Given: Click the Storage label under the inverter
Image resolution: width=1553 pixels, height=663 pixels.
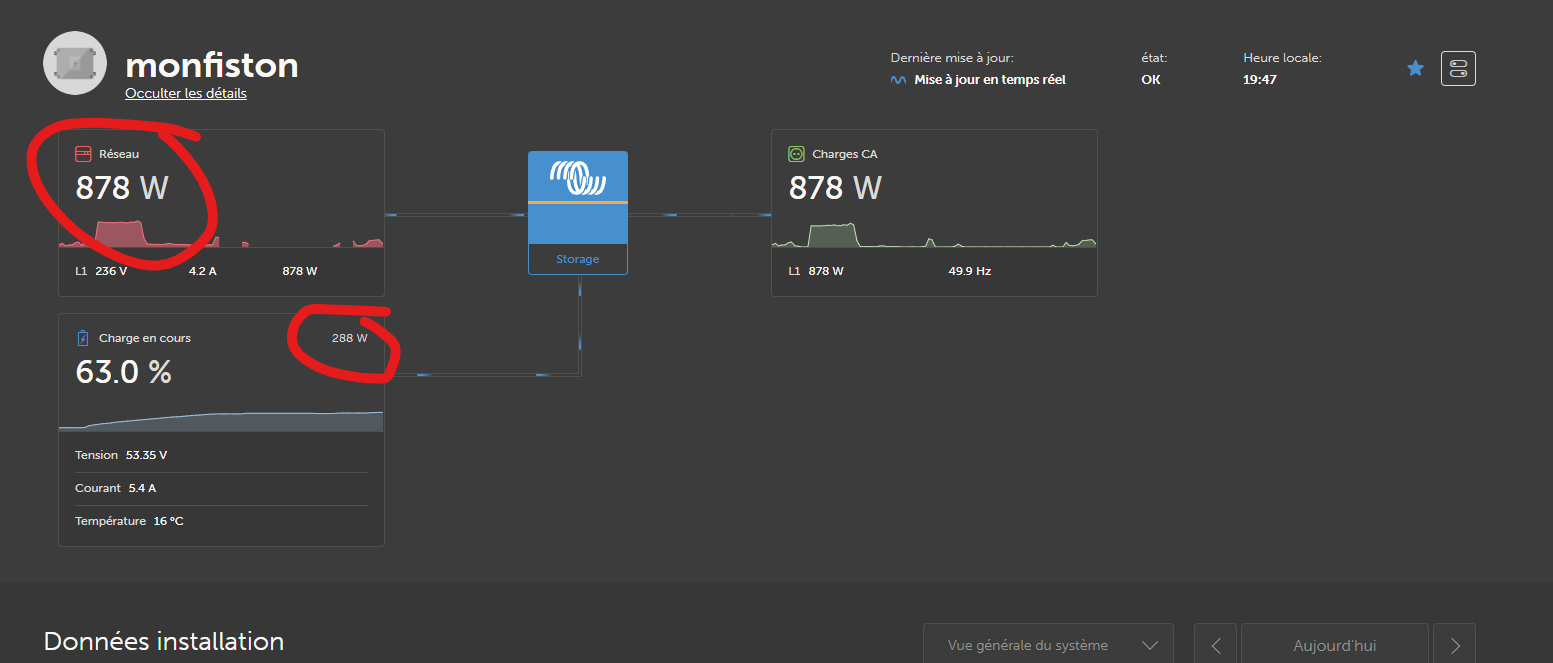Looking at the screenshot, I should coord(578,259).
